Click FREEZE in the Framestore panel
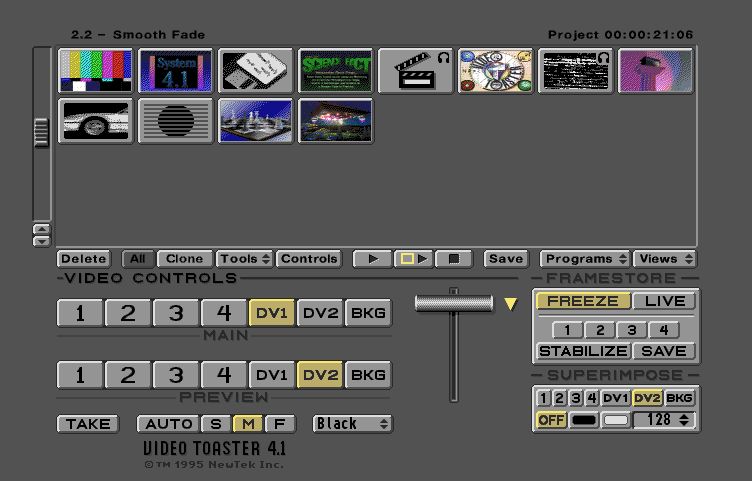This screenshot has width=752, height=481. (x=583, y=301)
